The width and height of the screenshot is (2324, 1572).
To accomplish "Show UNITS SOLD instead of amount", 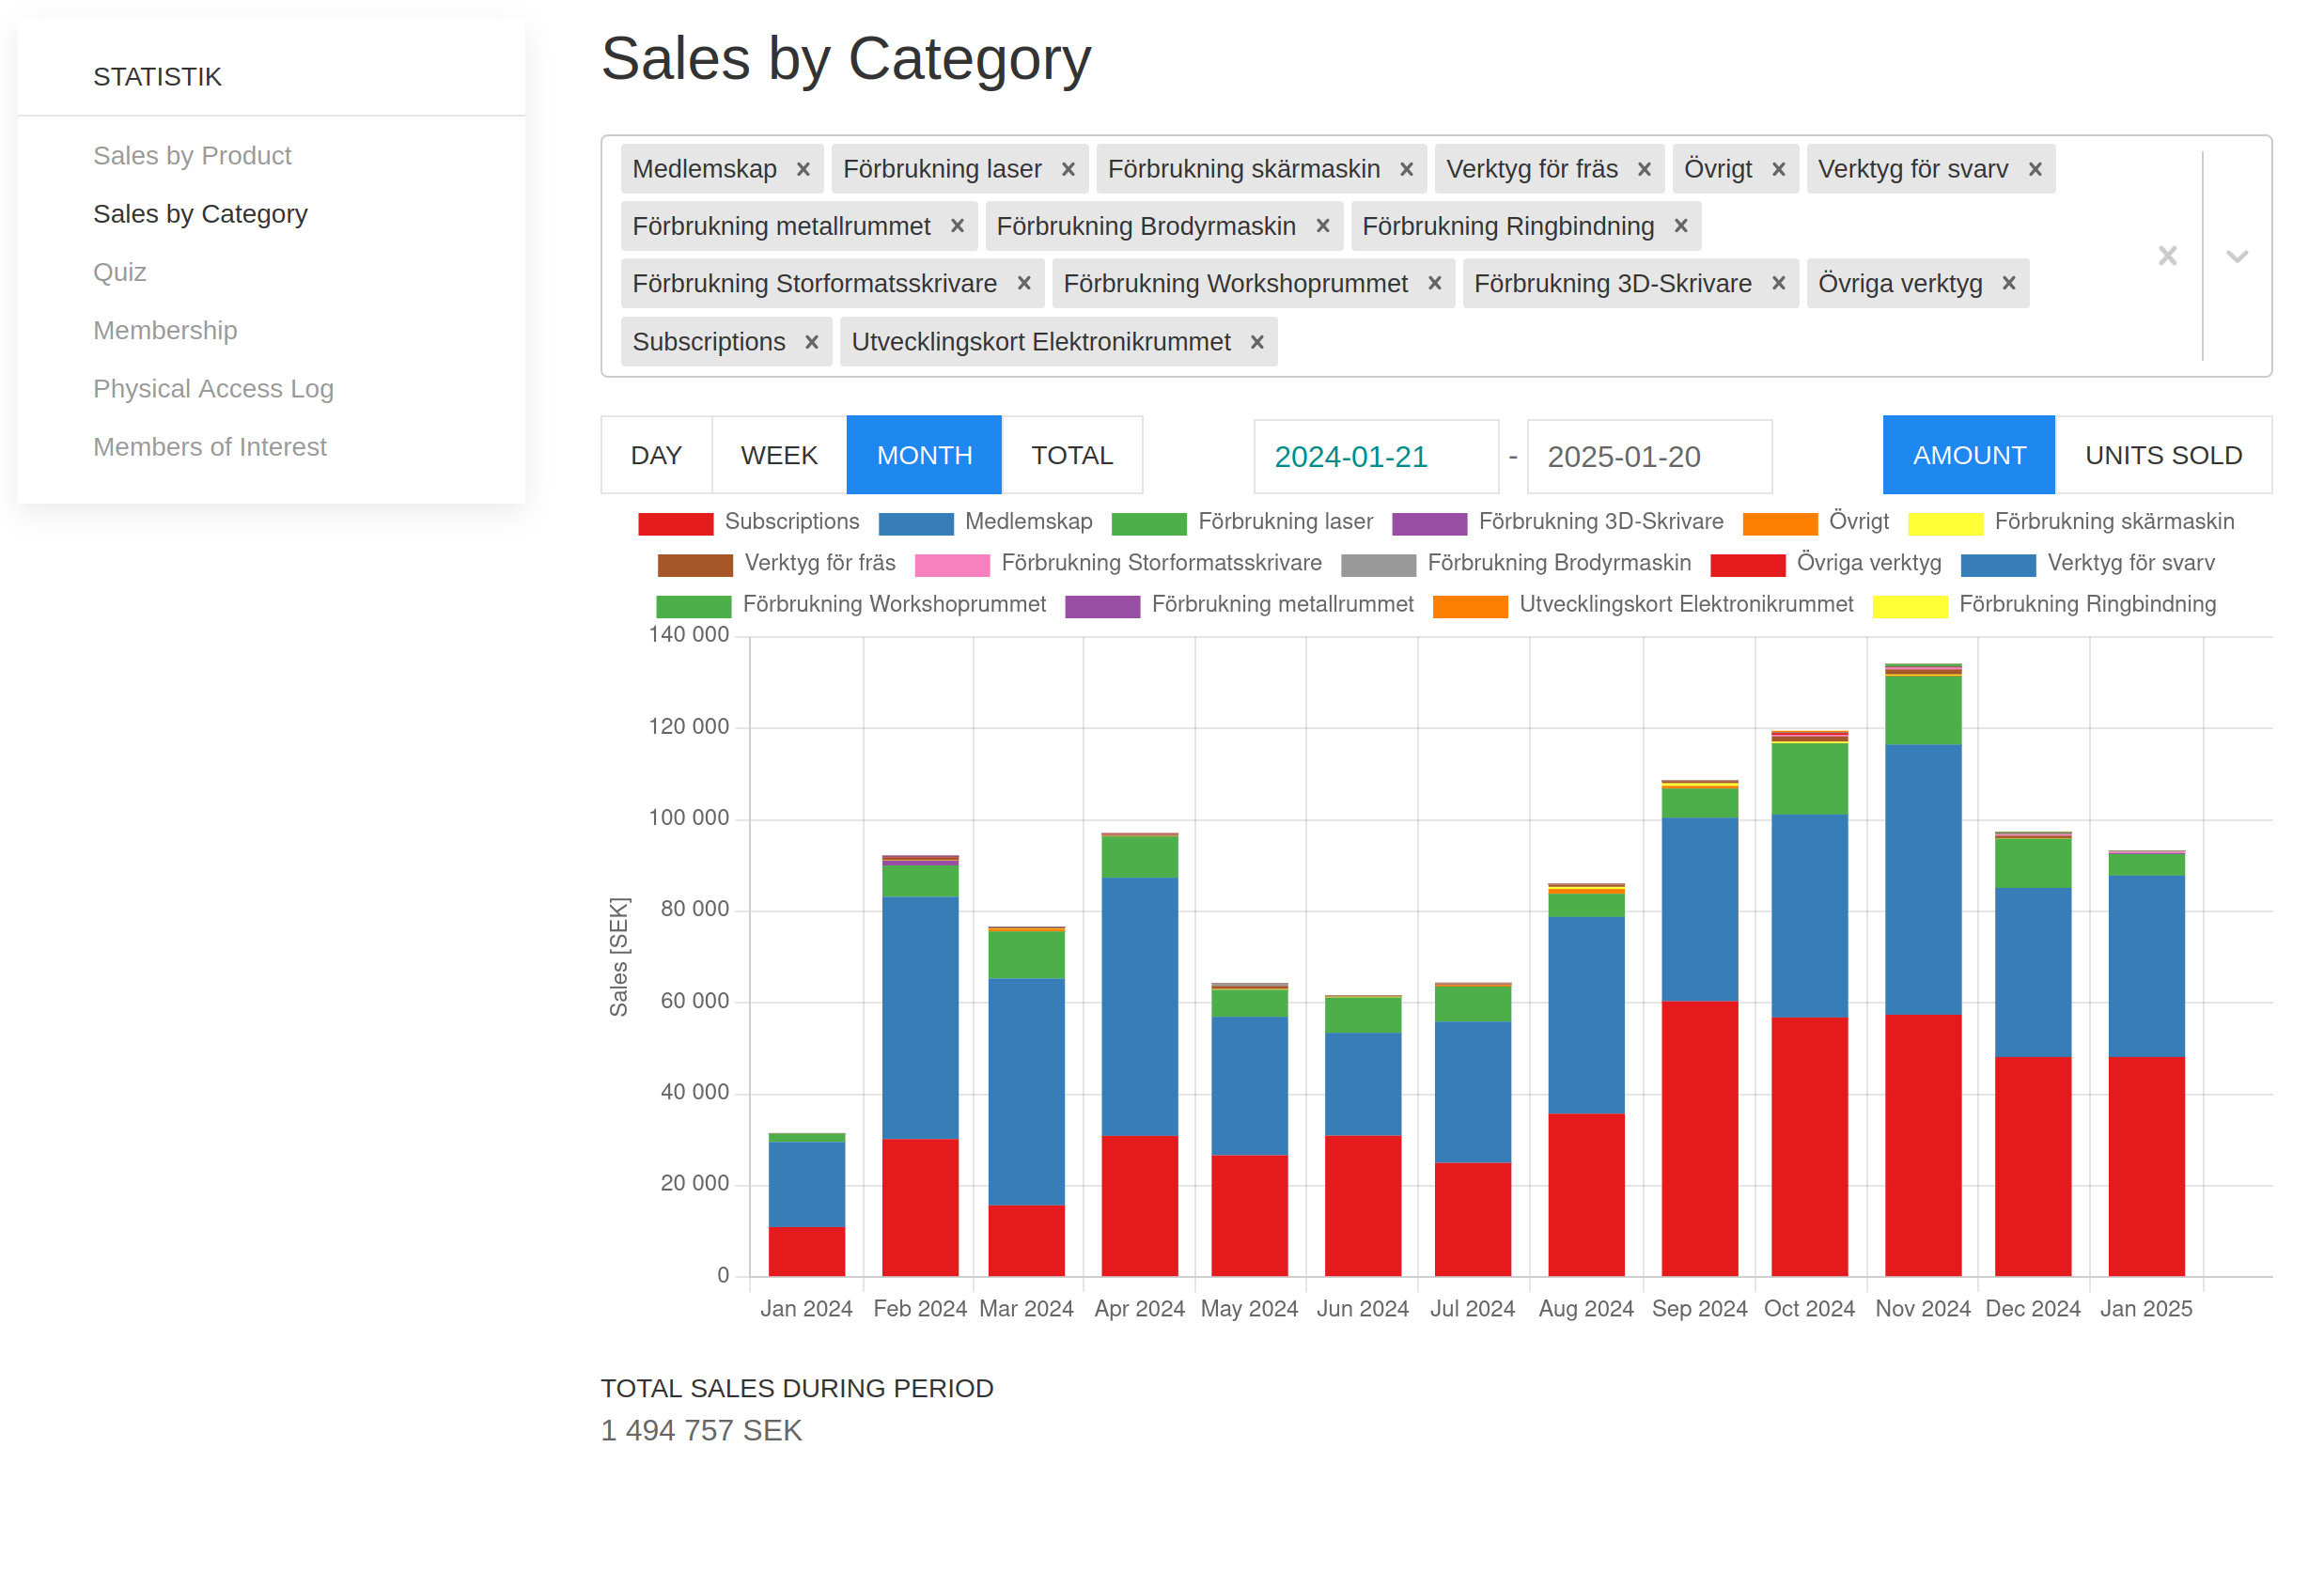I will pyautogui.click(x=2162, y=455).
